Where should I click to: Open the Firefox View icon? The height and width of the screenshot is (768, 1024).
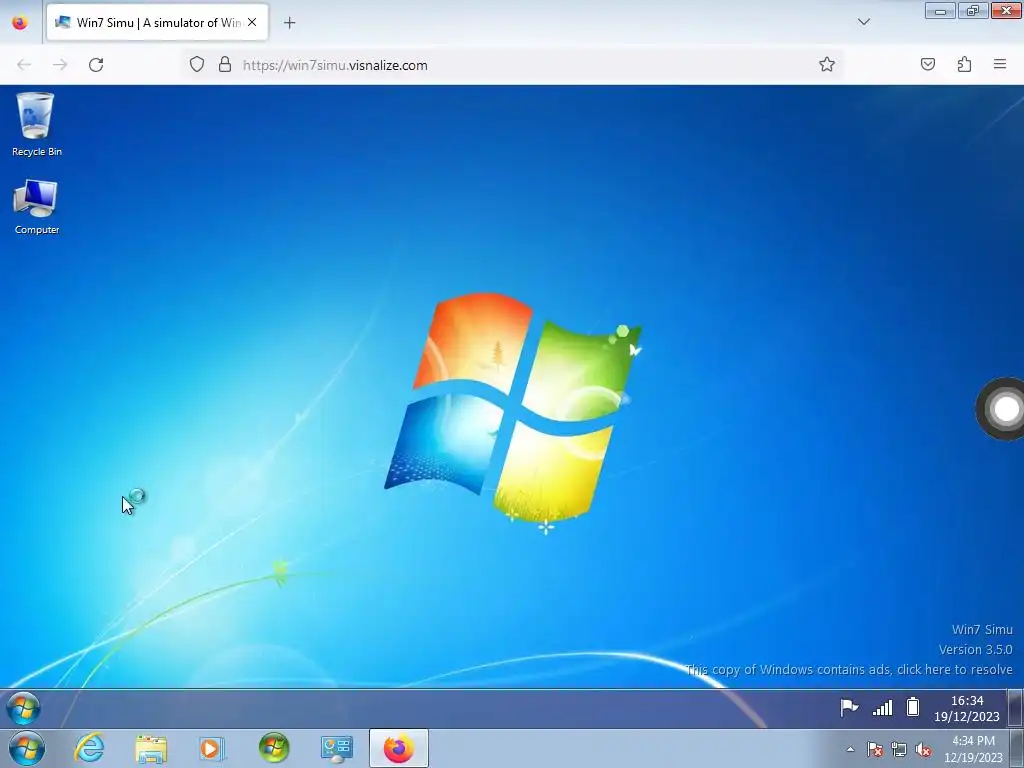(20, 22)
